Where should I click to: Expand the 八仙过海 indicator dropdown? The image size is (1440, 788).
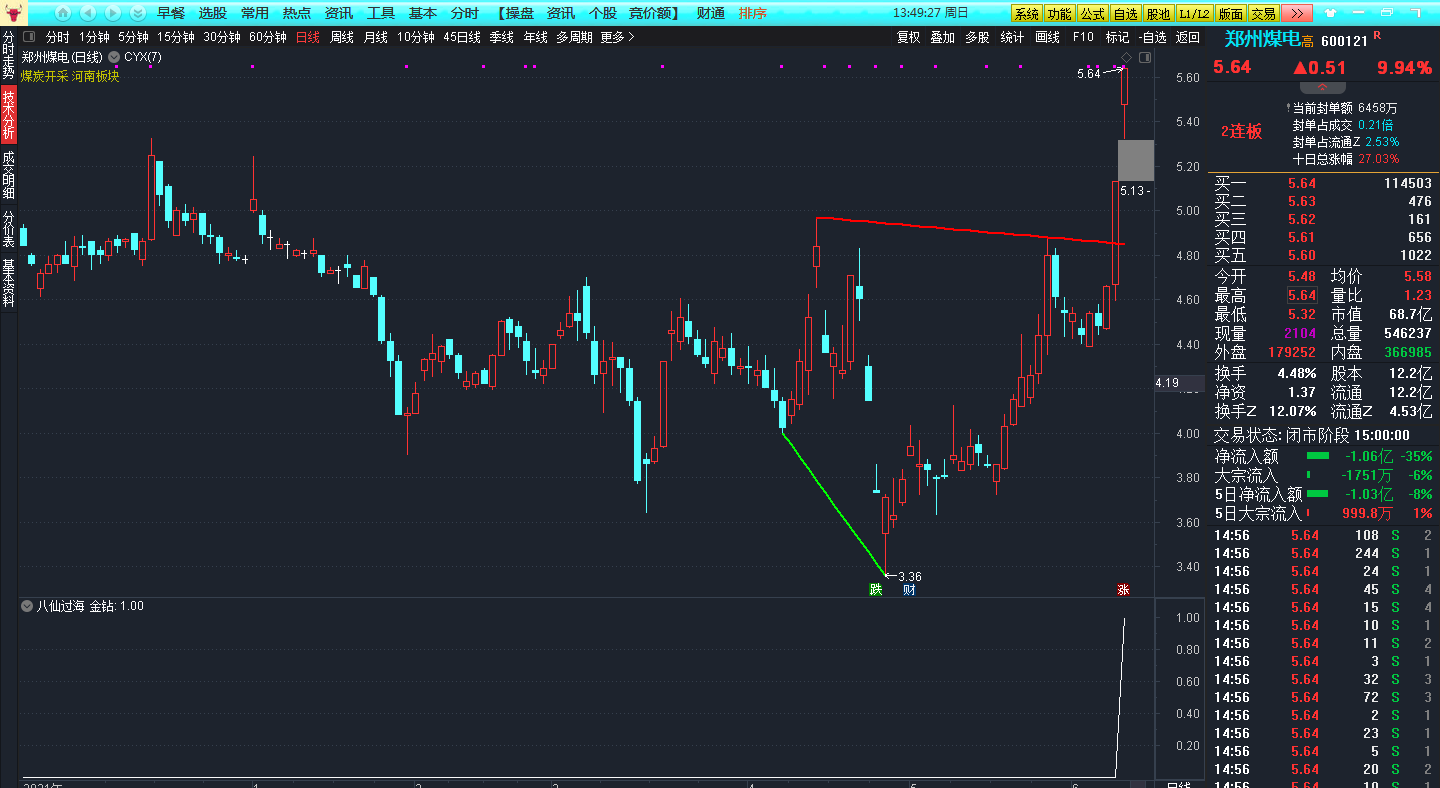(27, 606)
